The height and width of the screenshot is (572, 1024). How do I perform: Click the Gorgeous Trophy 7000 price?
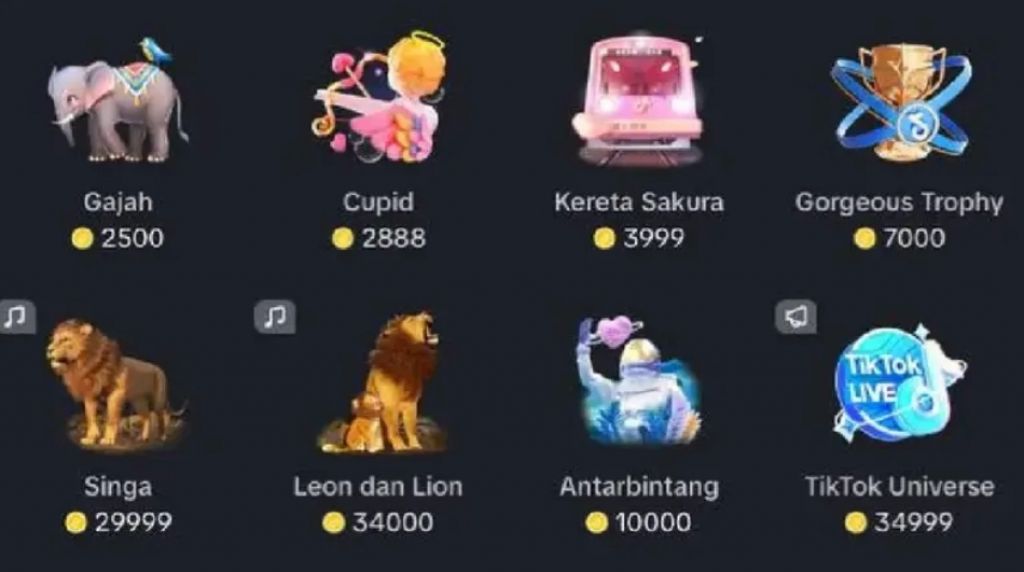click(900, 238)
